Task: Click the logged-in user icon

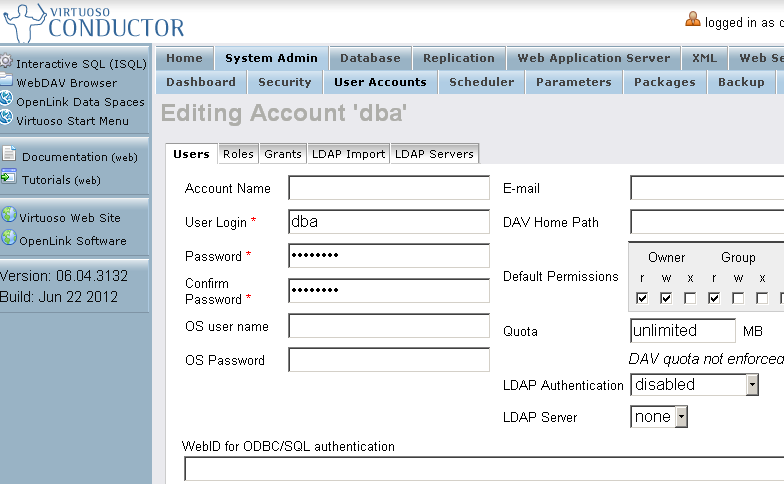Action: pyautogui.click(x=692, y=20)
